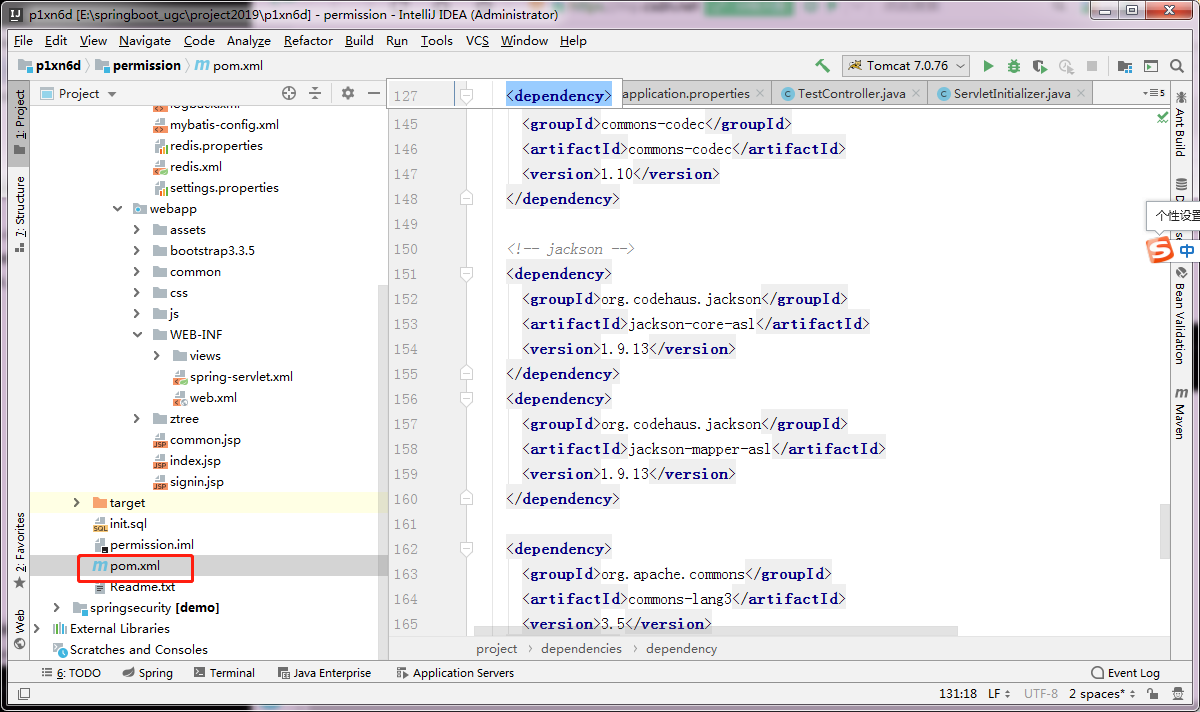
Task: Select pom.xml in project tree
Action: click(135, 566)
